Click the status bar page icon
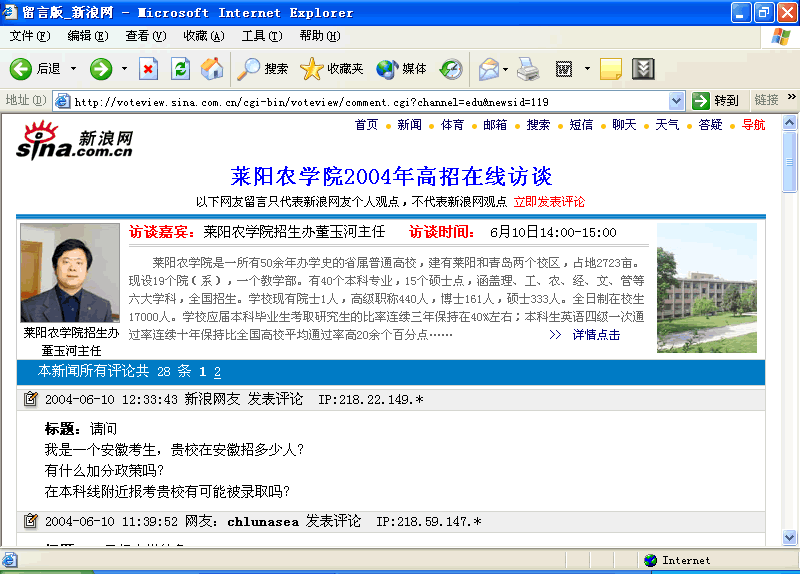Screen dimensions: 800x574 [x=10, y=560]
